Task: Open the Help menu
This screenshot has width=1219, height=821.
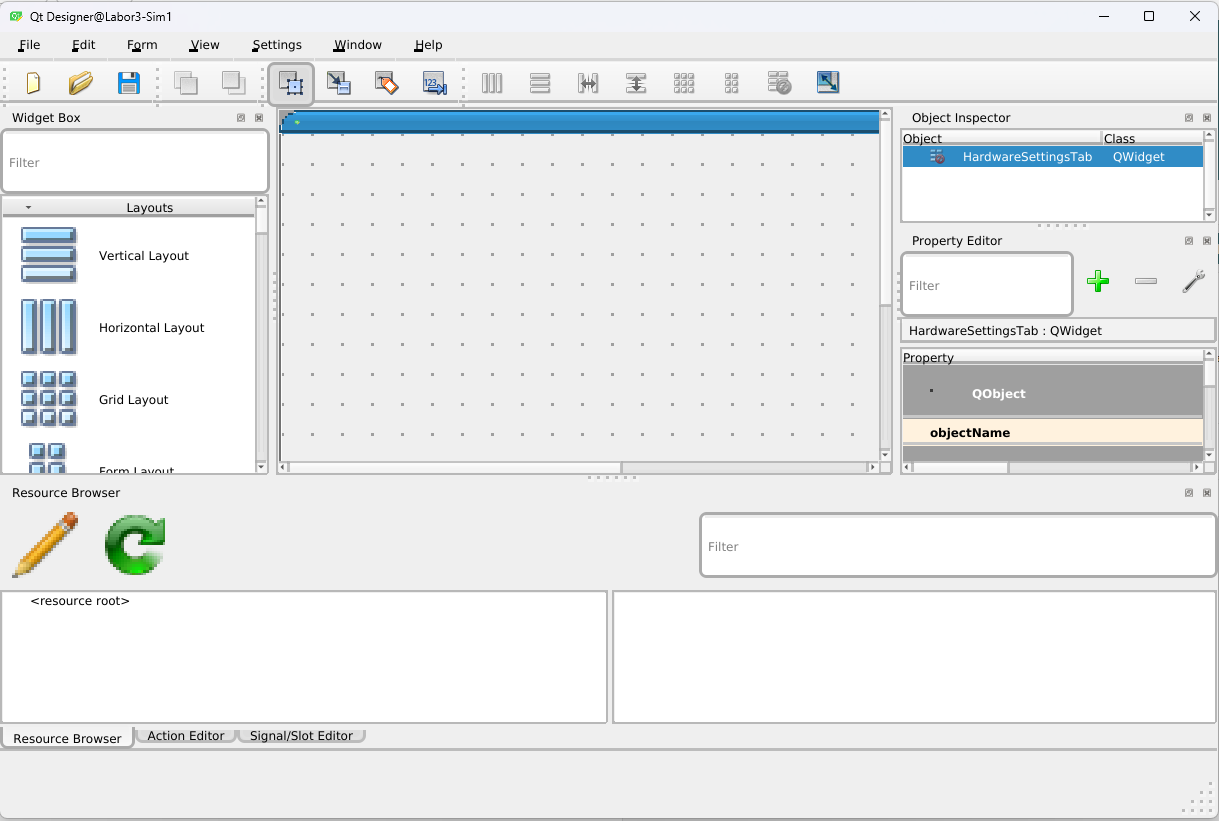Action: 428,45
